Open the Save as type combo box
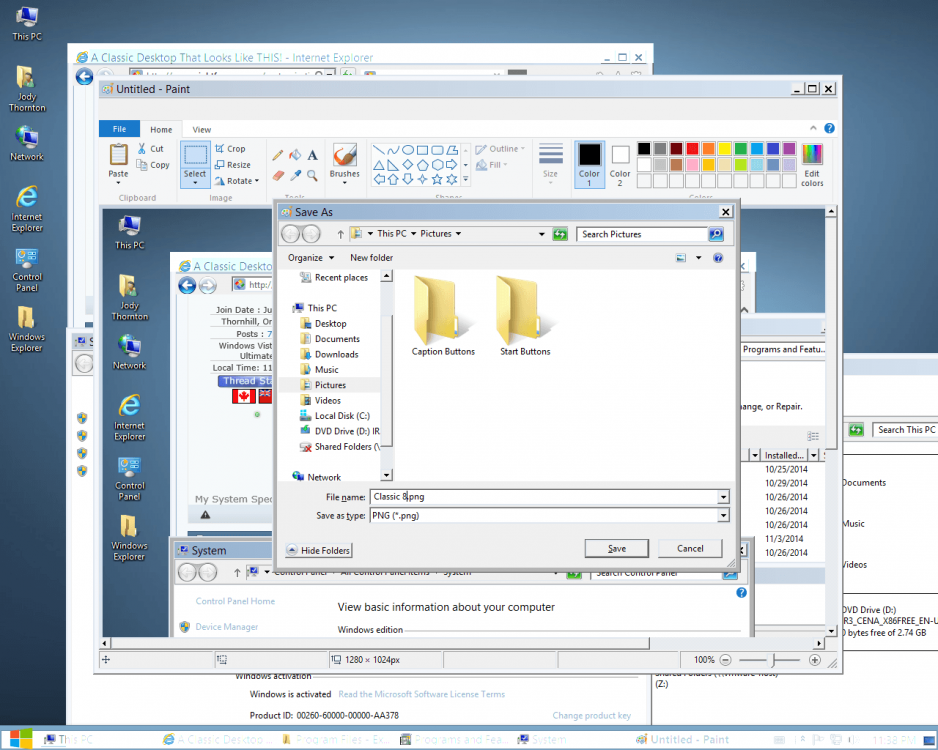This screenshot has height=750, width=938. click(549, 516)
